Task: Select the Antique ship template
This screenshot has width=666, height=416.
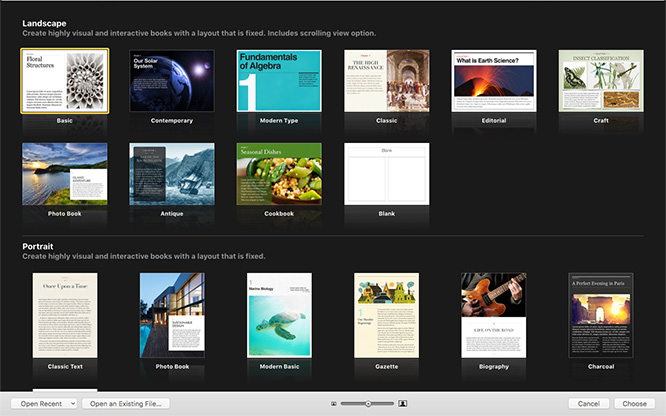Action: 172,173
